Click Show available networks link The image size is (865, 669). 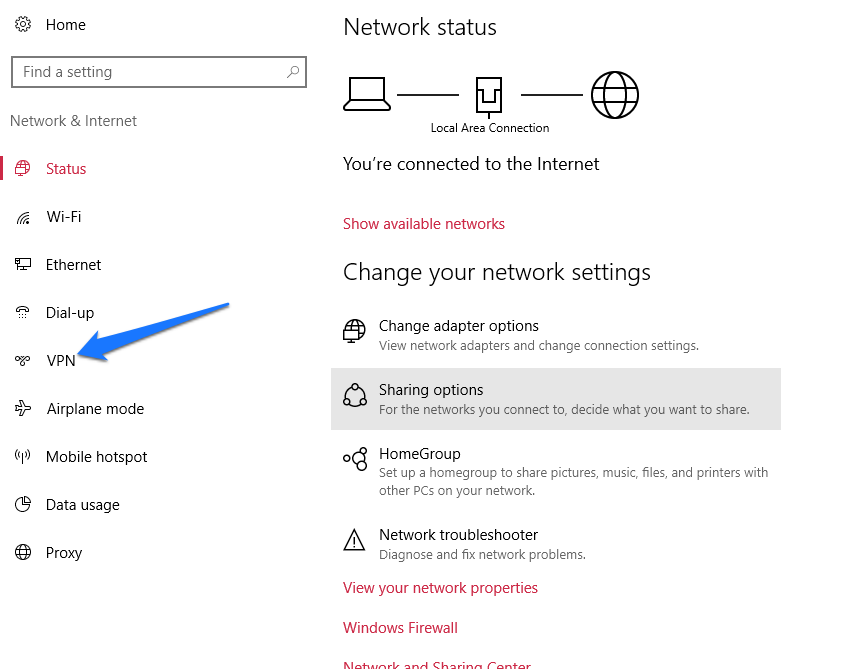424,224
